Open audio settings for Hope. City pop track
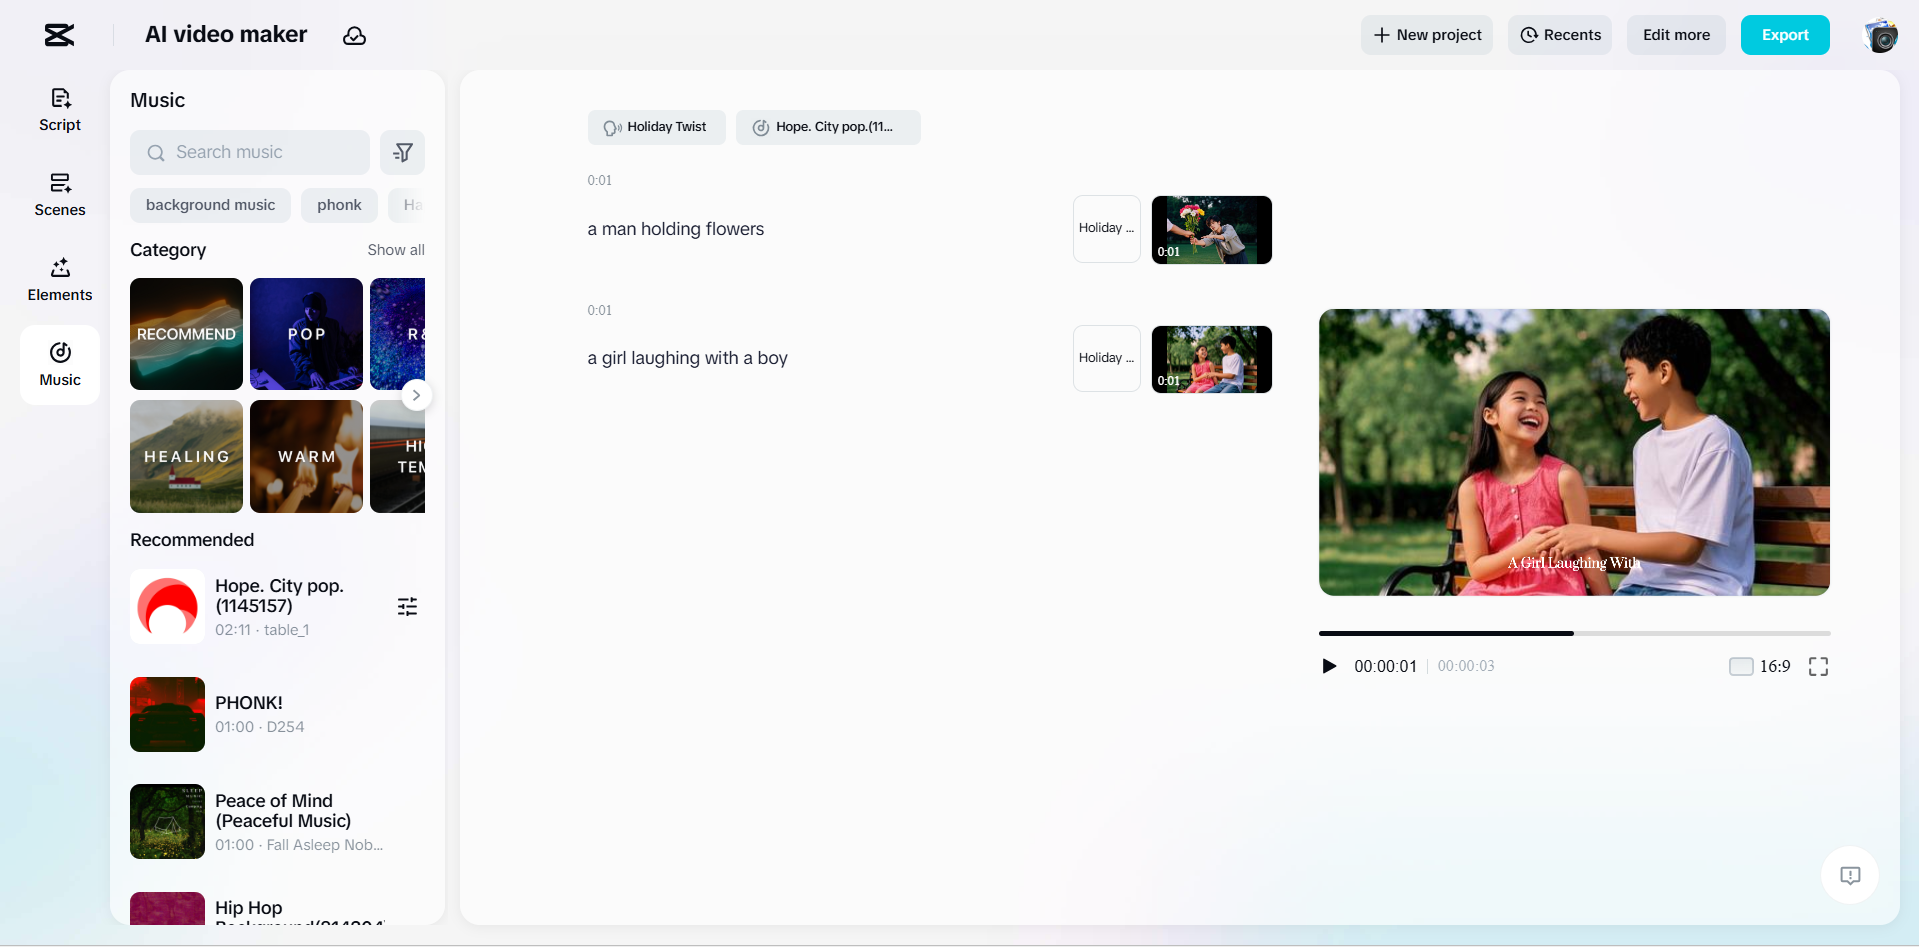Viewport: 1919px width, 947px height. tap(407, 606)
